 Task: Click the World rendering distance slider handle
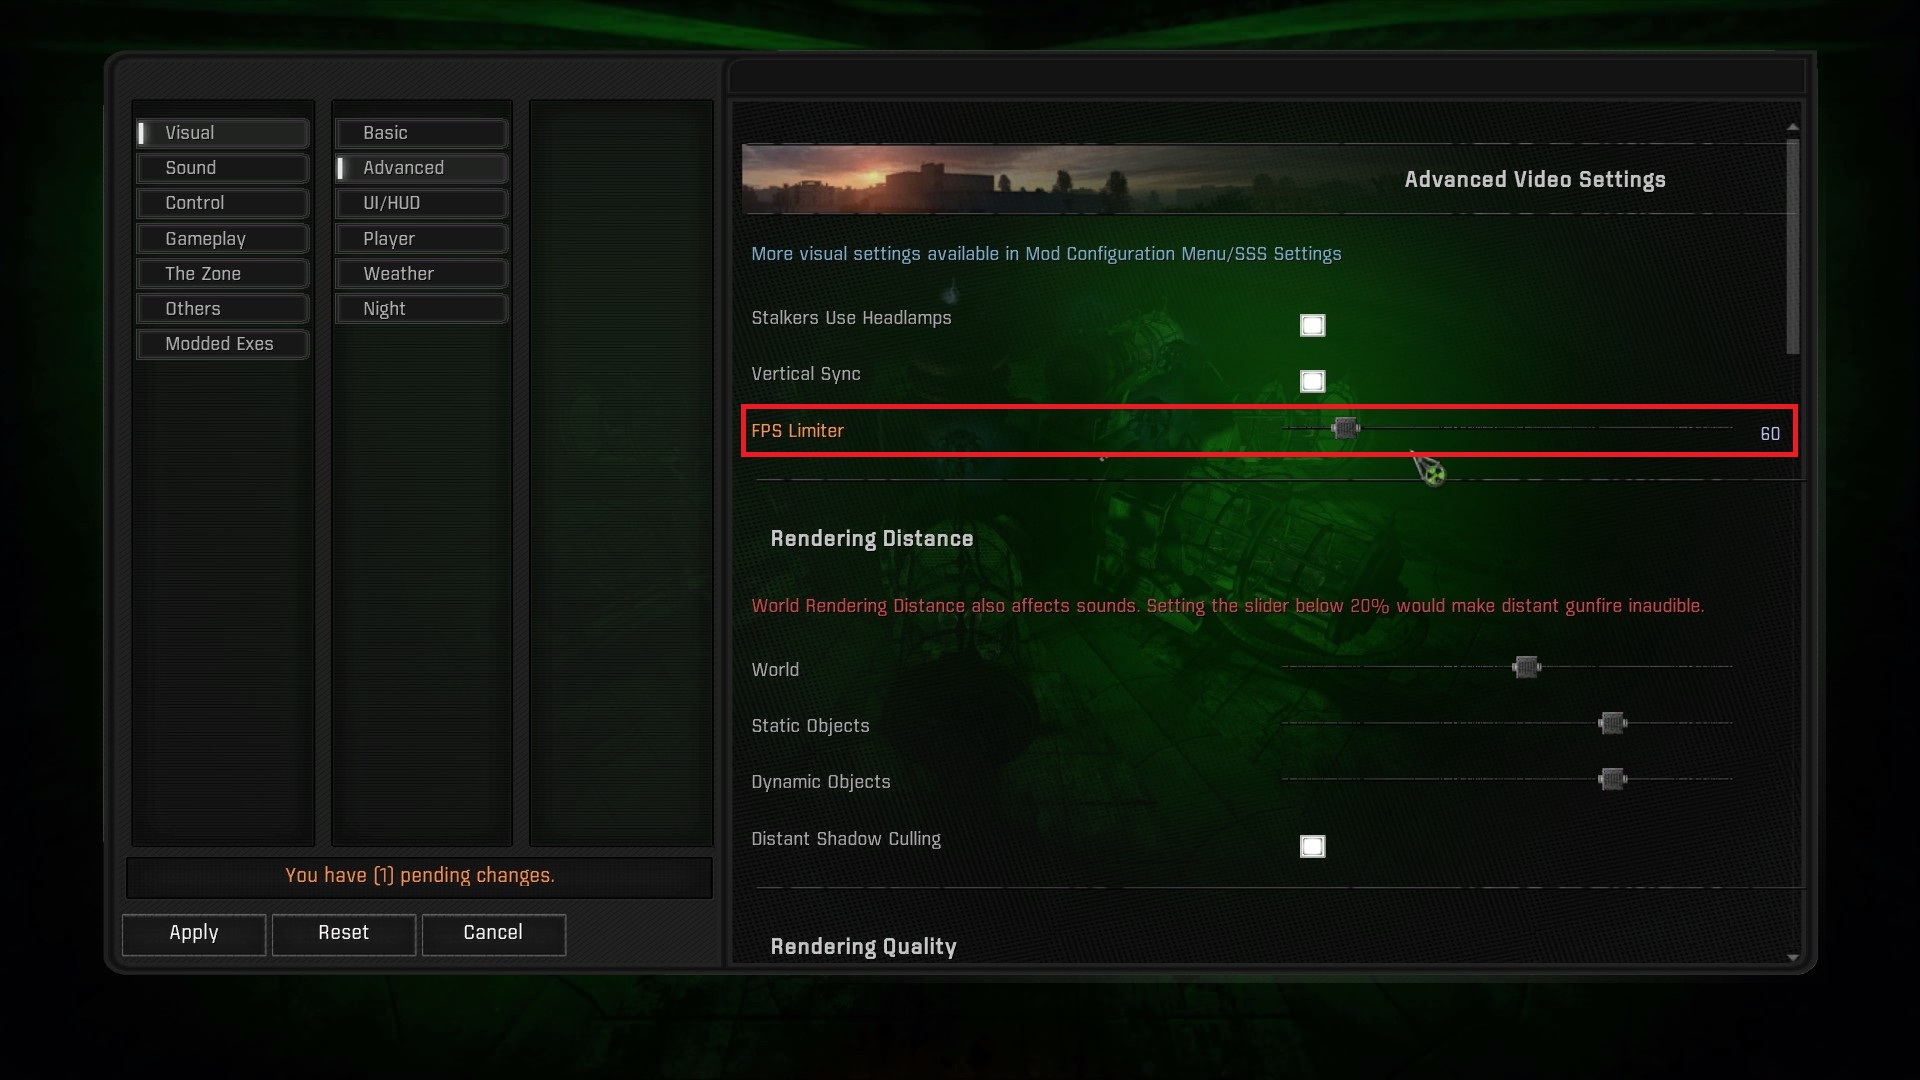pos(1526,667)
